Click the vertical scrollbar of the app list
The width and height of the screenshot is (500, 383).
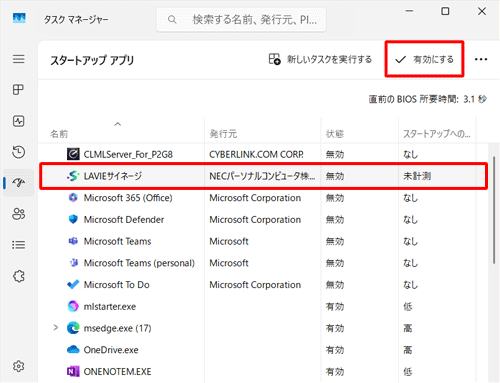[x=494, y=210]
